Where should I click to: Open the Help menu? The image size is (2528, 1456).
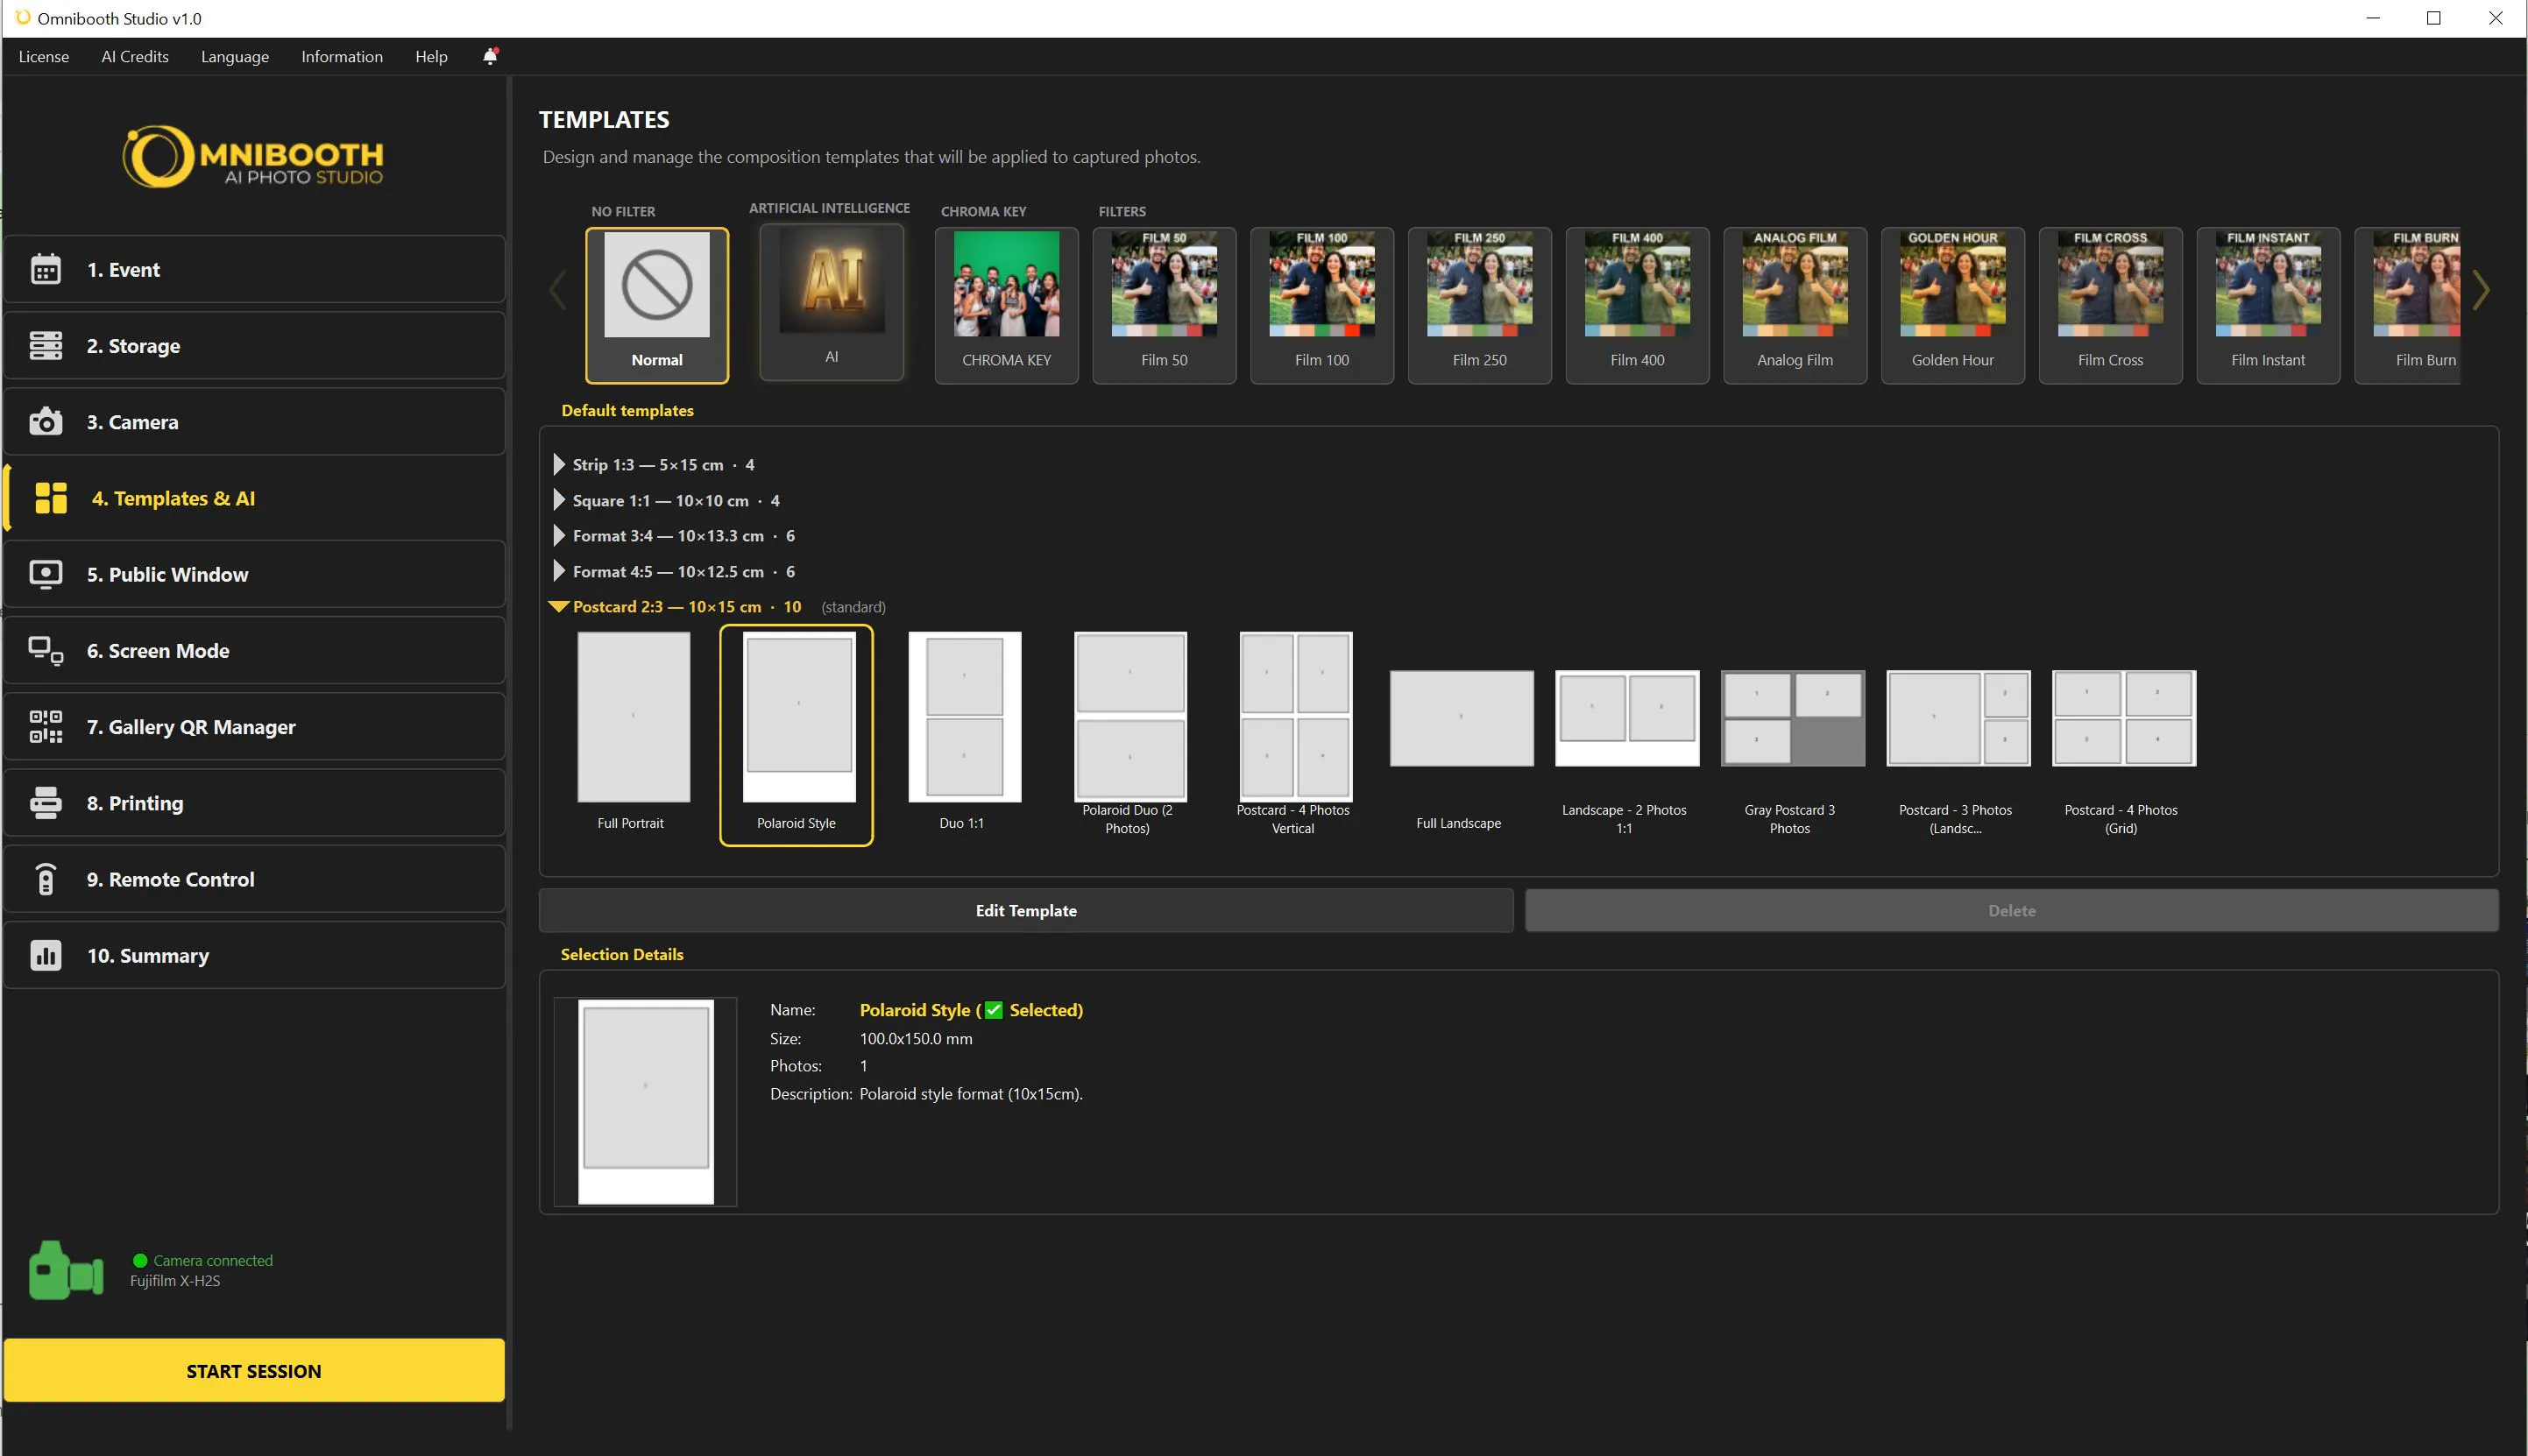(431, 56)
